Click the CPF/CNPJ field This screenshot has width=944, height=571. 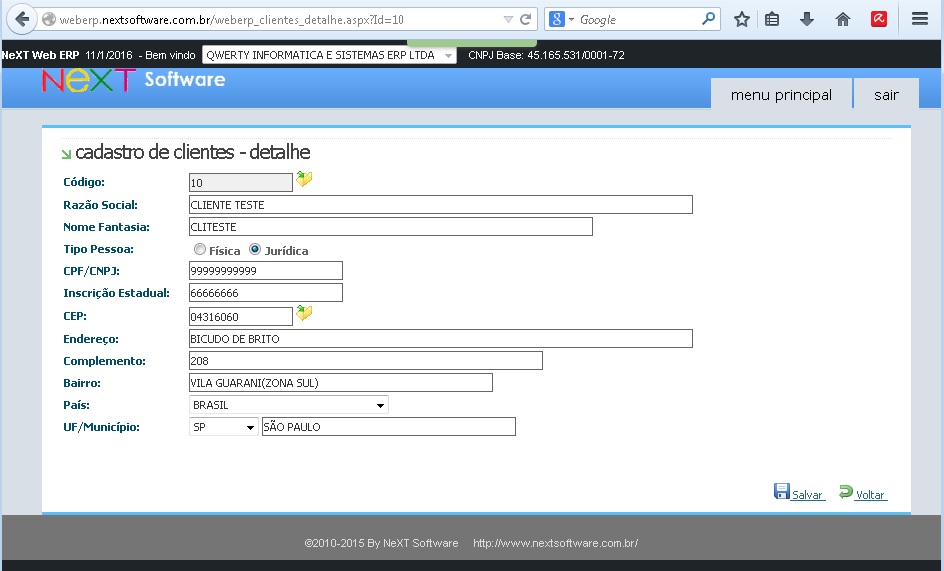click(x=266, y=271)
